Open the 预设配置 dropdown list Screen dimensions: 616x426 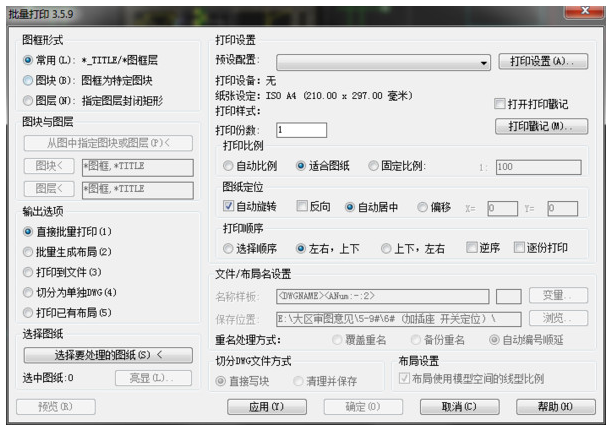coord(383,62)
